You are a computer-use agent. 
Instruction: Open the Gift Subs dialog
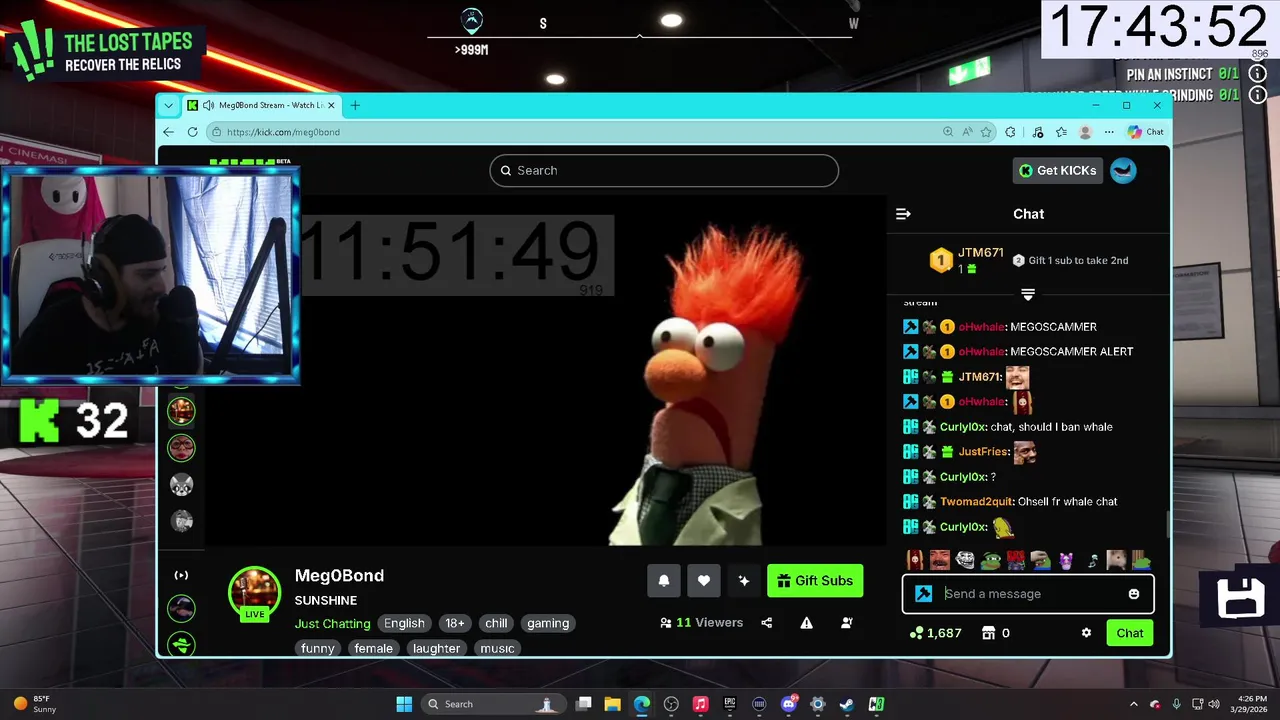point(815,581)
